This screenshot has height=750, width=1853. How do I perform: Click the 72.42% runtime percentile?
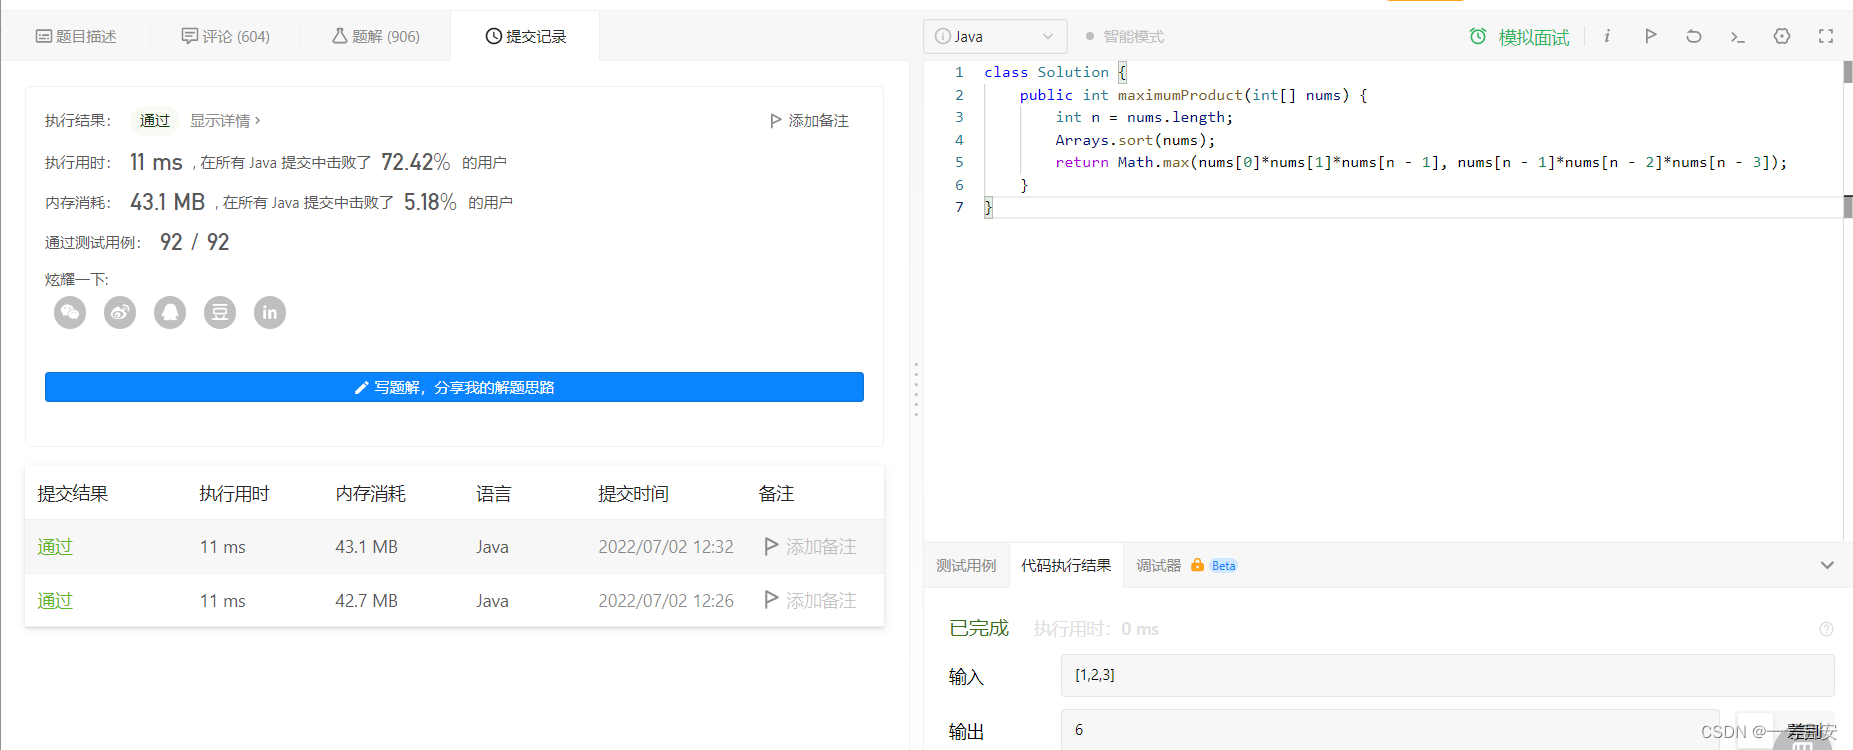pos(416,162)
